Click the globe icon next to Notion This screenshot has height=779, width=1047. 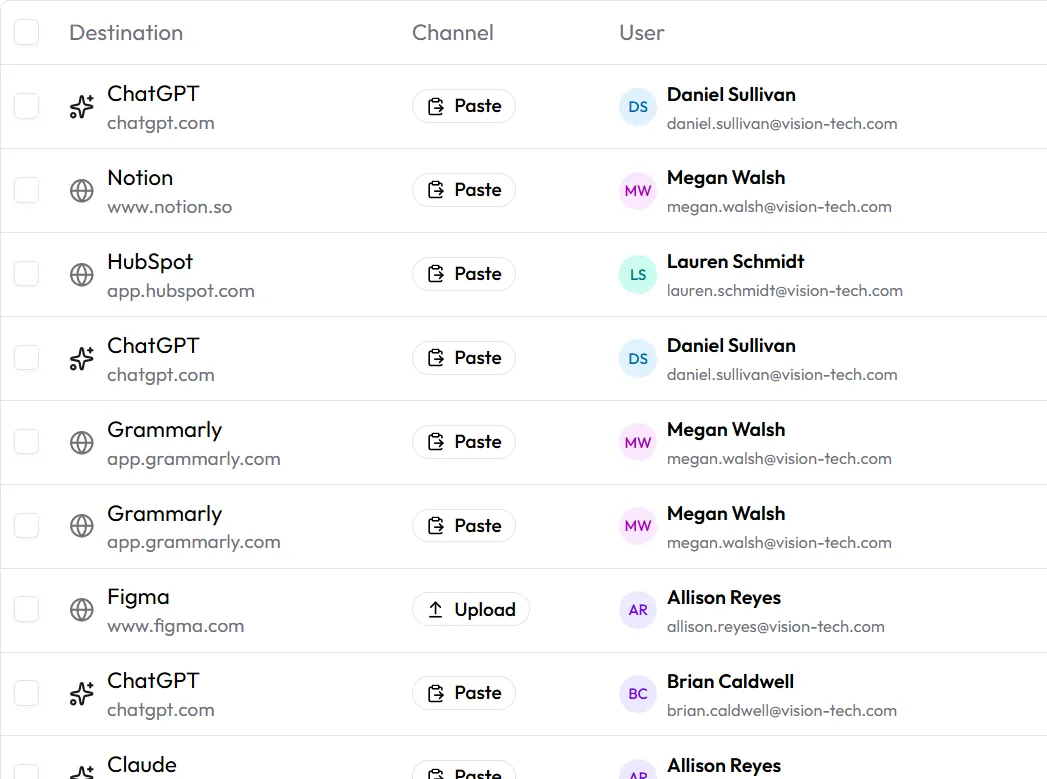pyautogui.click(x=81, y=190)
